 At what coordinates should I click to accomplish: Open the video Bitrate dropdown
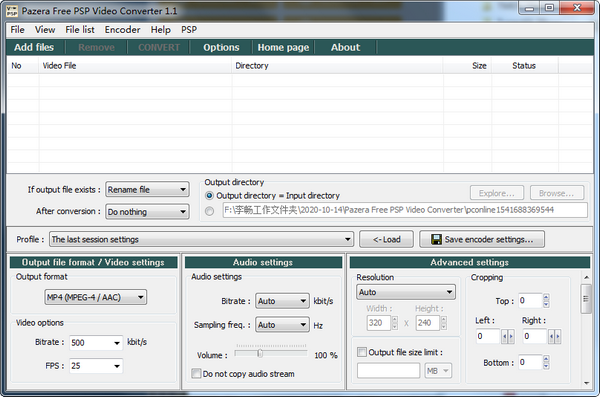[x=117, y=343]
